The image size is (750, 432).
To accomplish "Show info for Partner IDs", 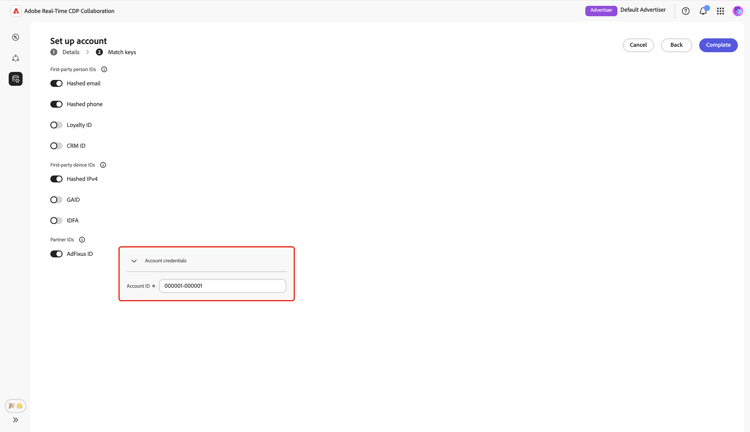I will (82, 240).
